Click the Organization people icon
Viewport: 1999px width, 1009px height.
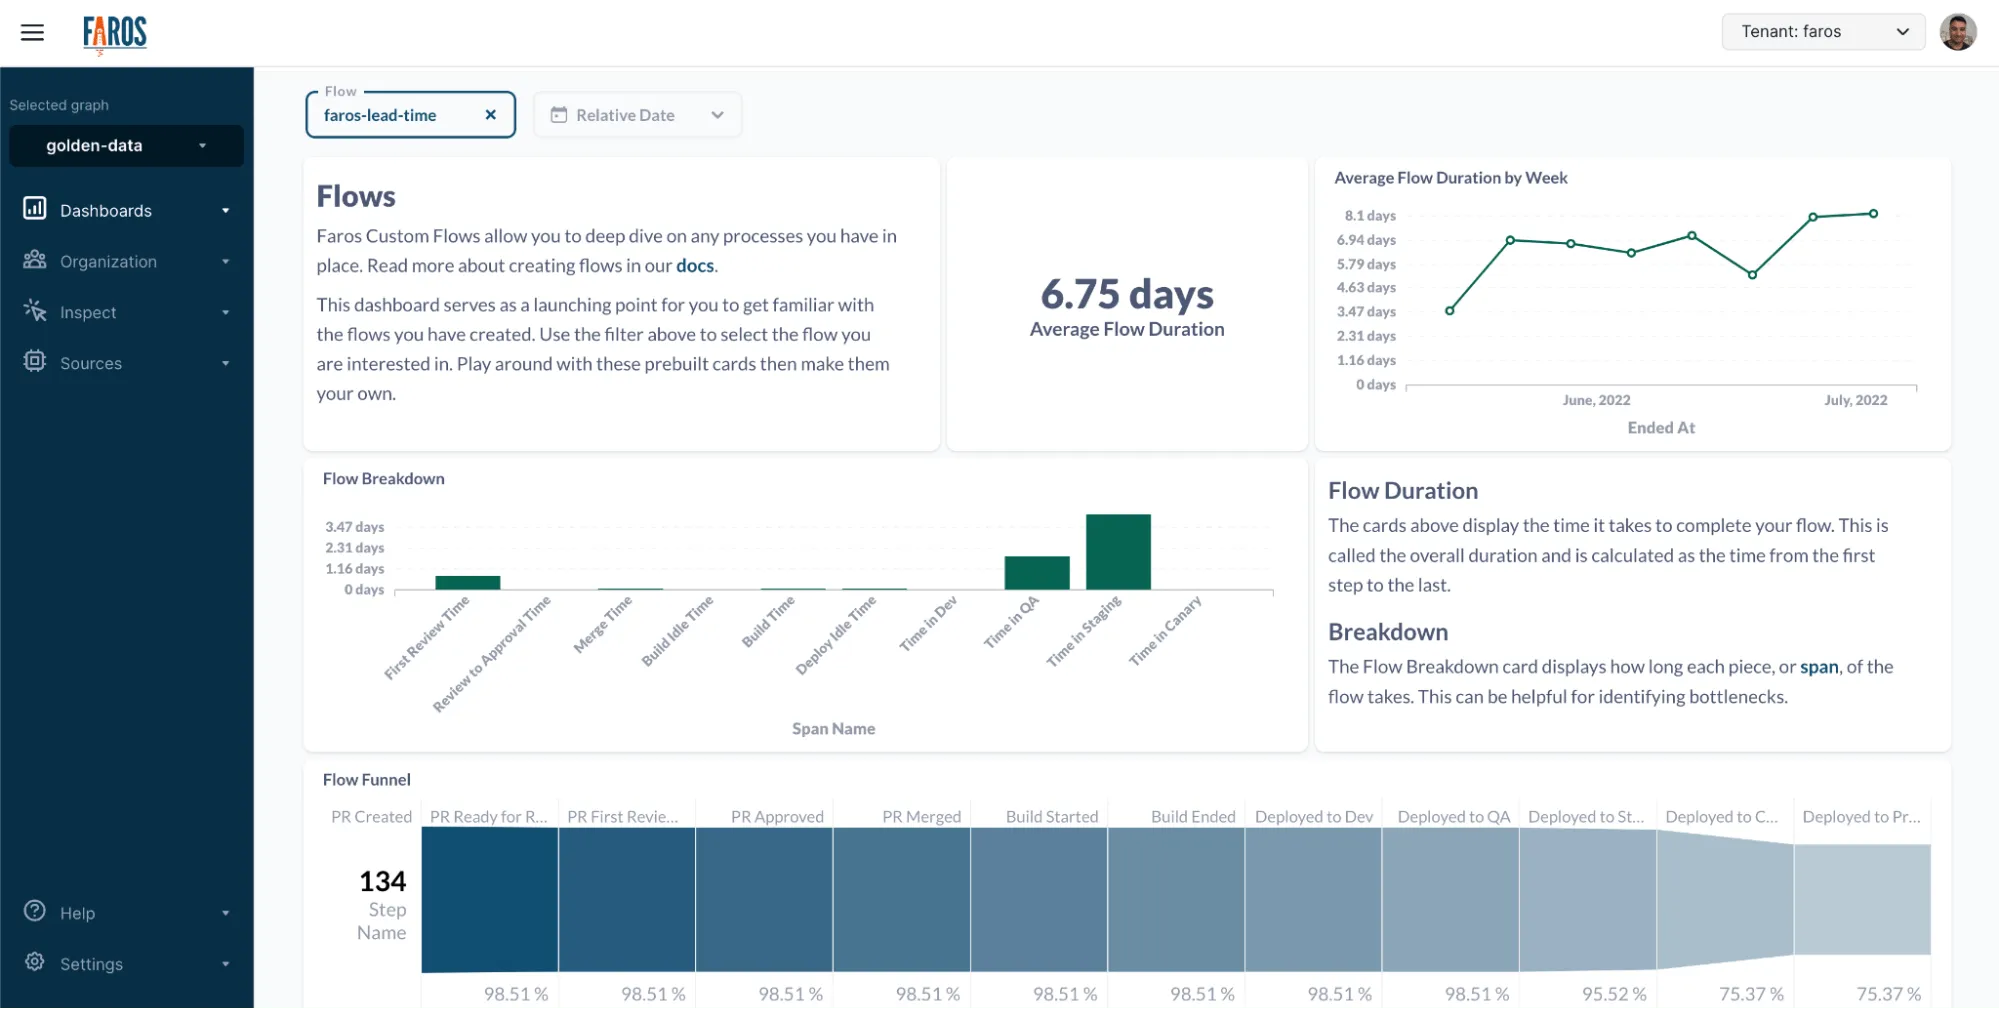coord(34,261)
